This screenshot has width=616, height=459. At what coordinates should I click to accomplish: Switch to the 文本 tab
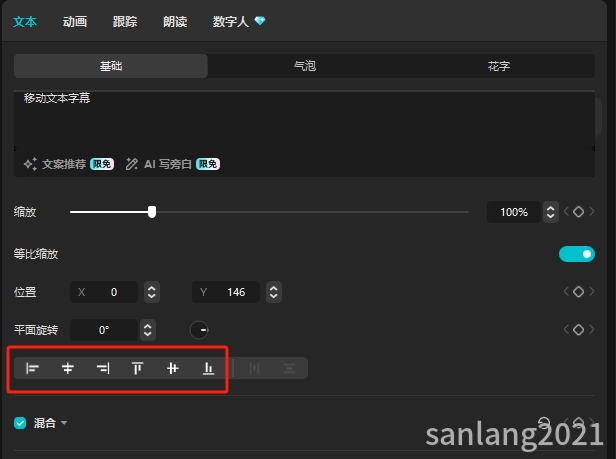point(25,22)
